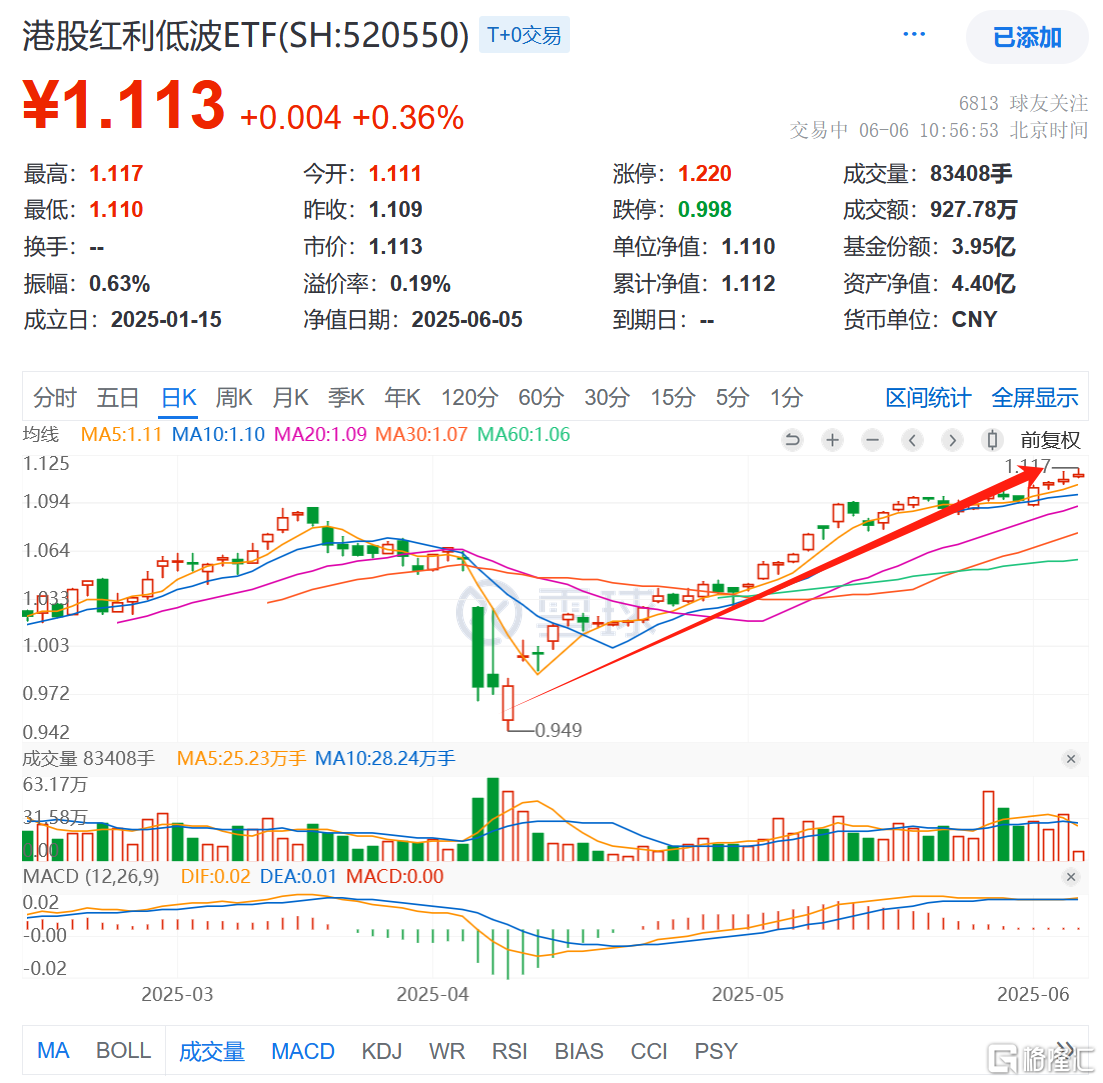Toggle the MACD indicator at bottom
This screenshot has width=1103, height=1083.
tap(303, 1051)
